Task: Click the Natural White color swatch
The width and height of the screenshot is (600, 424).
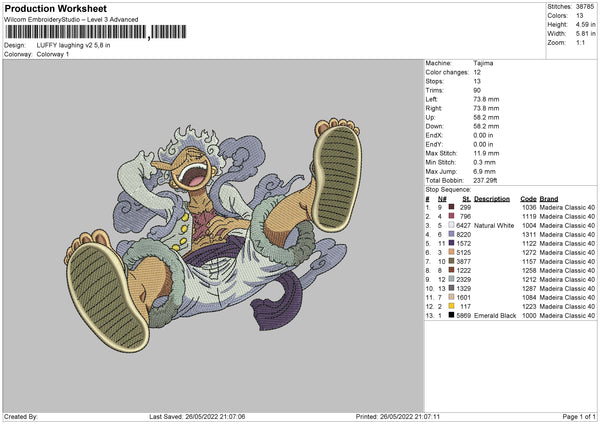Action: click(451, 225)
